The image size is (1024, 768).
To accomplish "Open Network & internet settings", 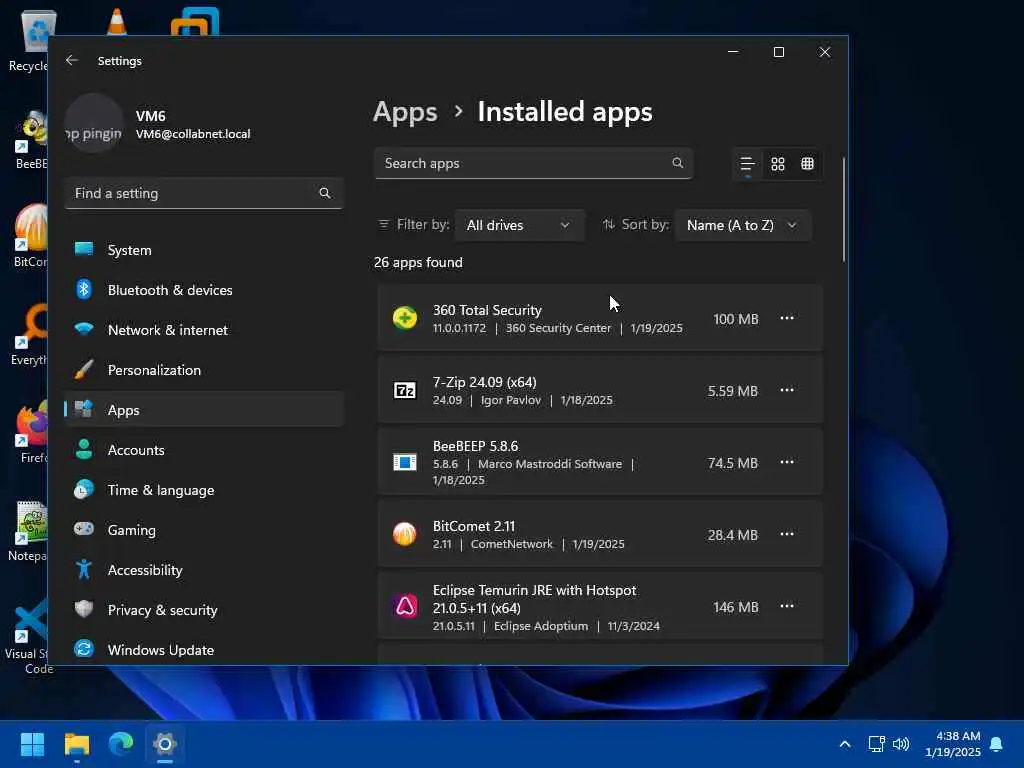I will pyautogui.click(x=204, y=330).
